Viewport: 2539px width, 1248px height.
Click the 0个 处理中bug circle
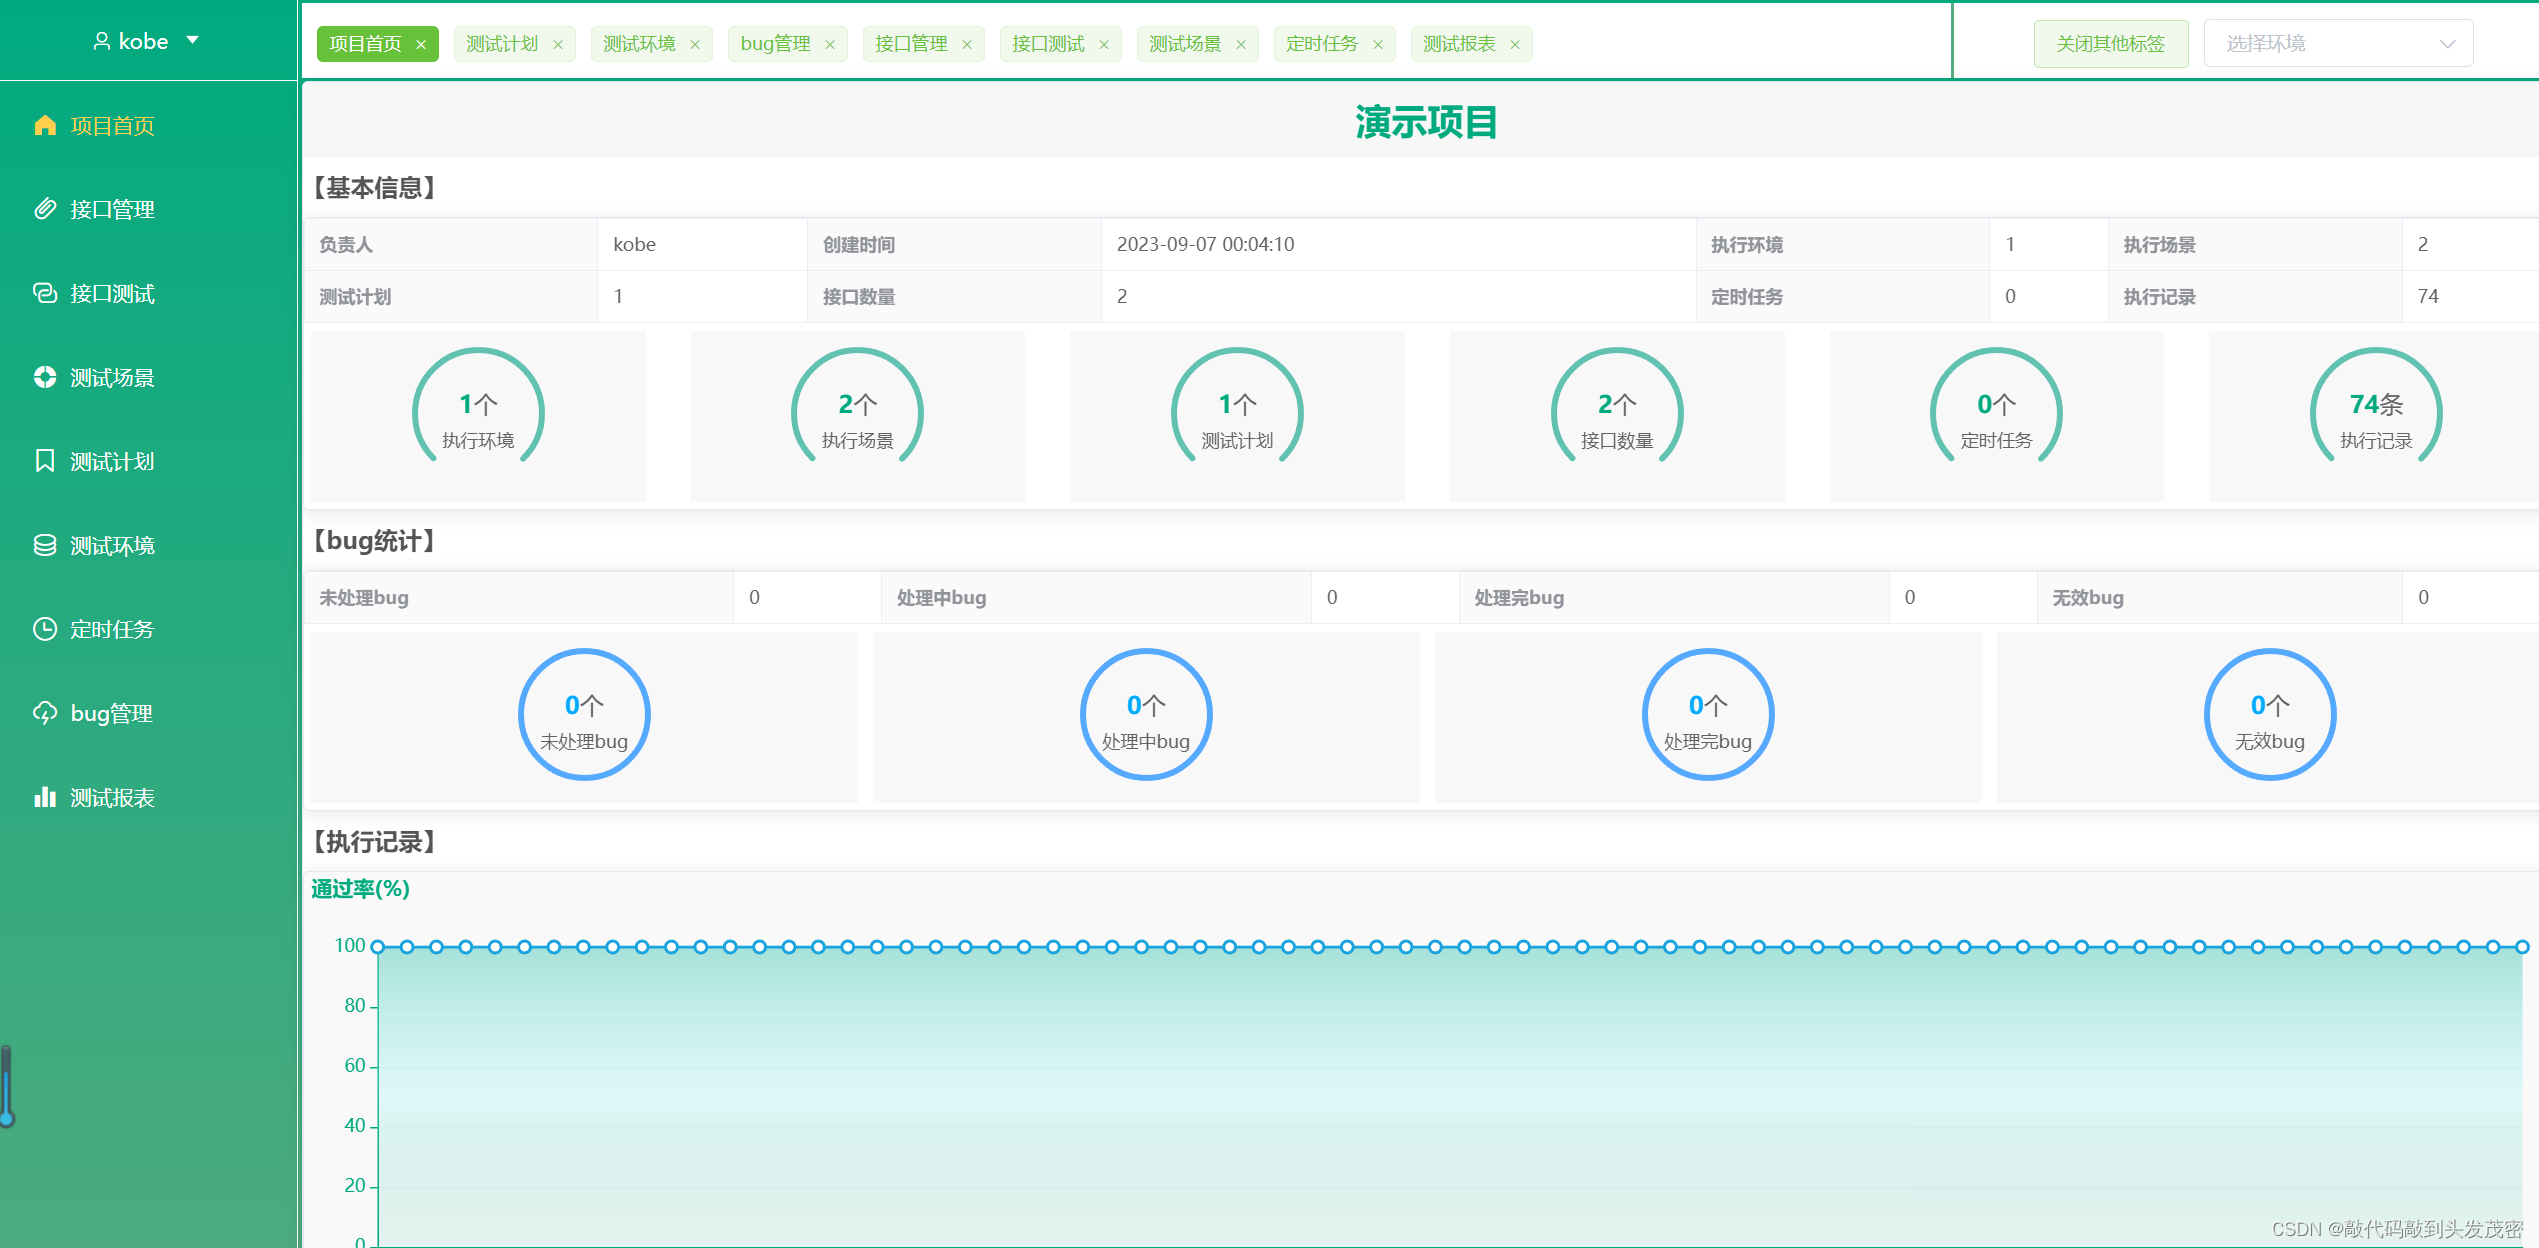(1146, 714)
